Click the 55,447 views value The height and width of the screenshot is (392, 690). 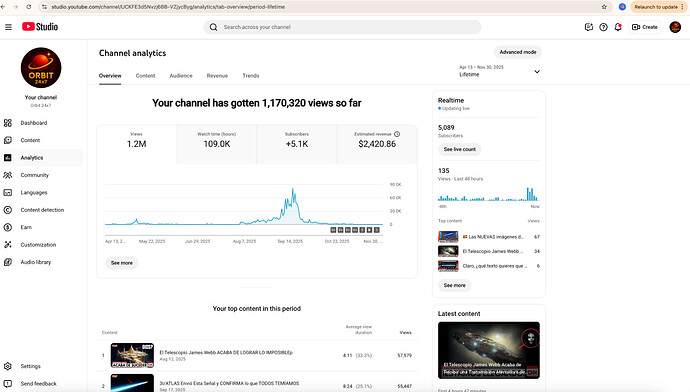pyautogui.click(x=404, y=386)
